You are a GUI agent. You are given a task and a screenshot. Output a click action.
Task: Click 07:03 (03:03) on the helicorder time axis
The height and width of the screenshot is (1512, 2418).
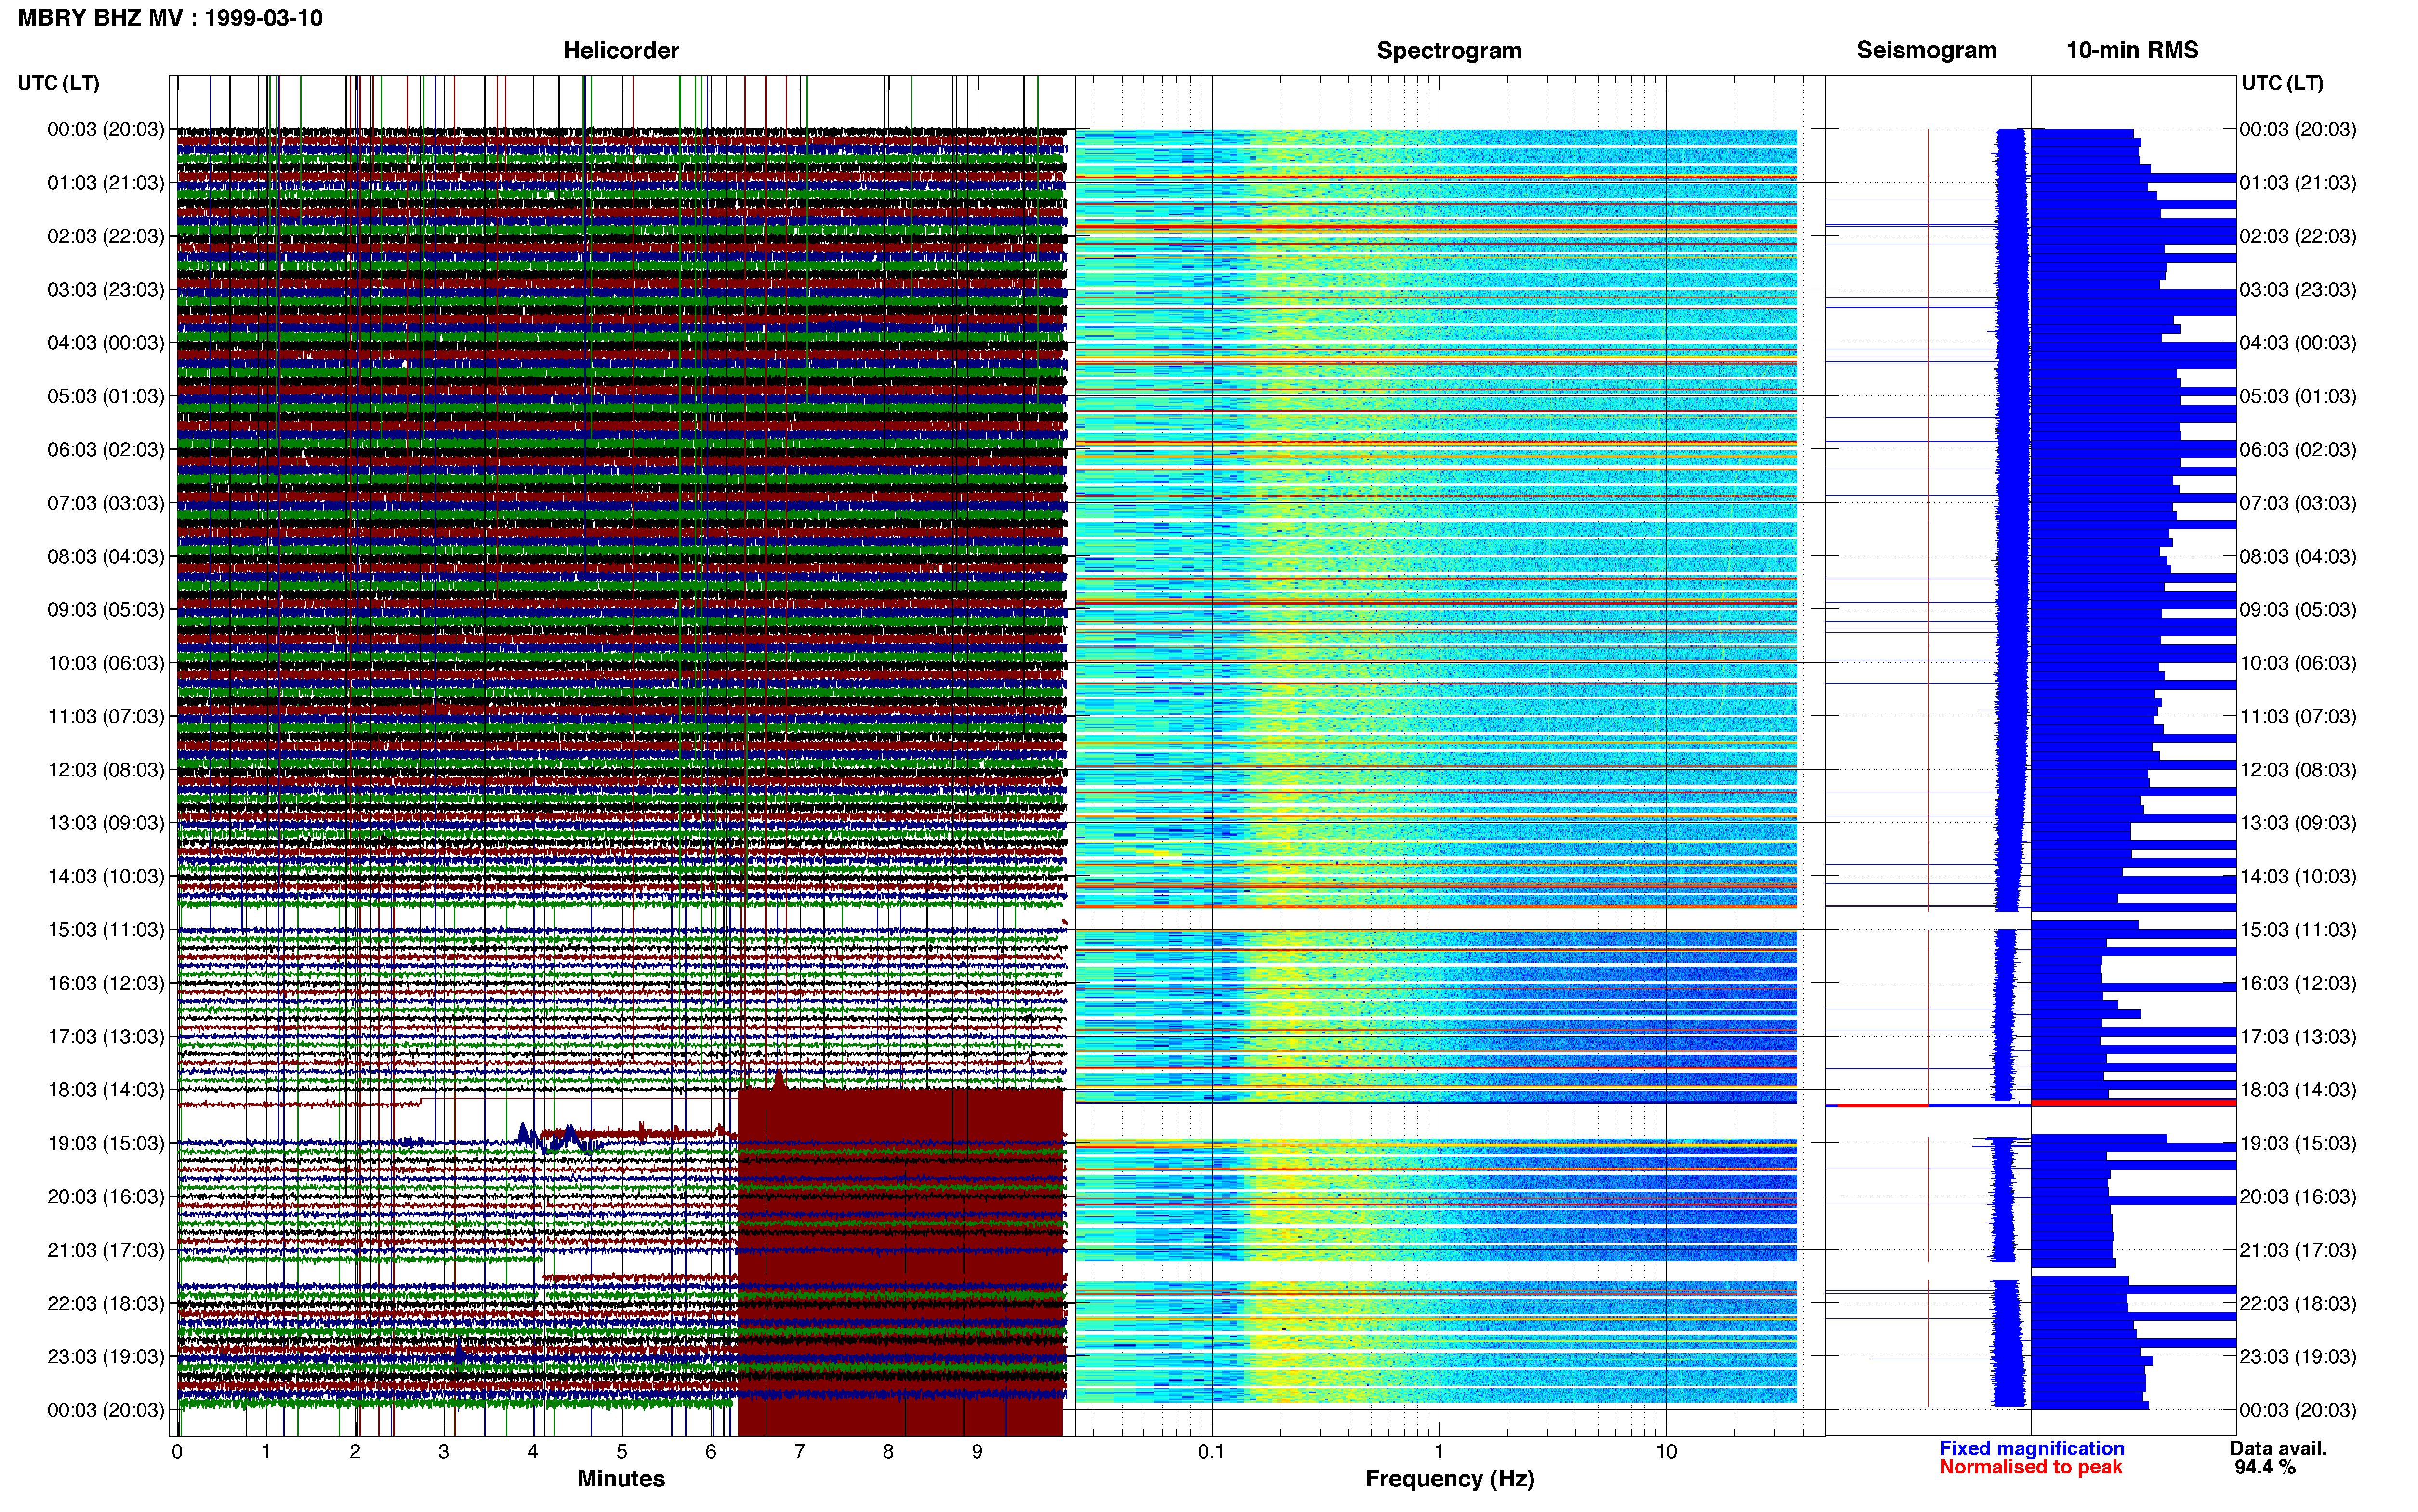[105, 503]
